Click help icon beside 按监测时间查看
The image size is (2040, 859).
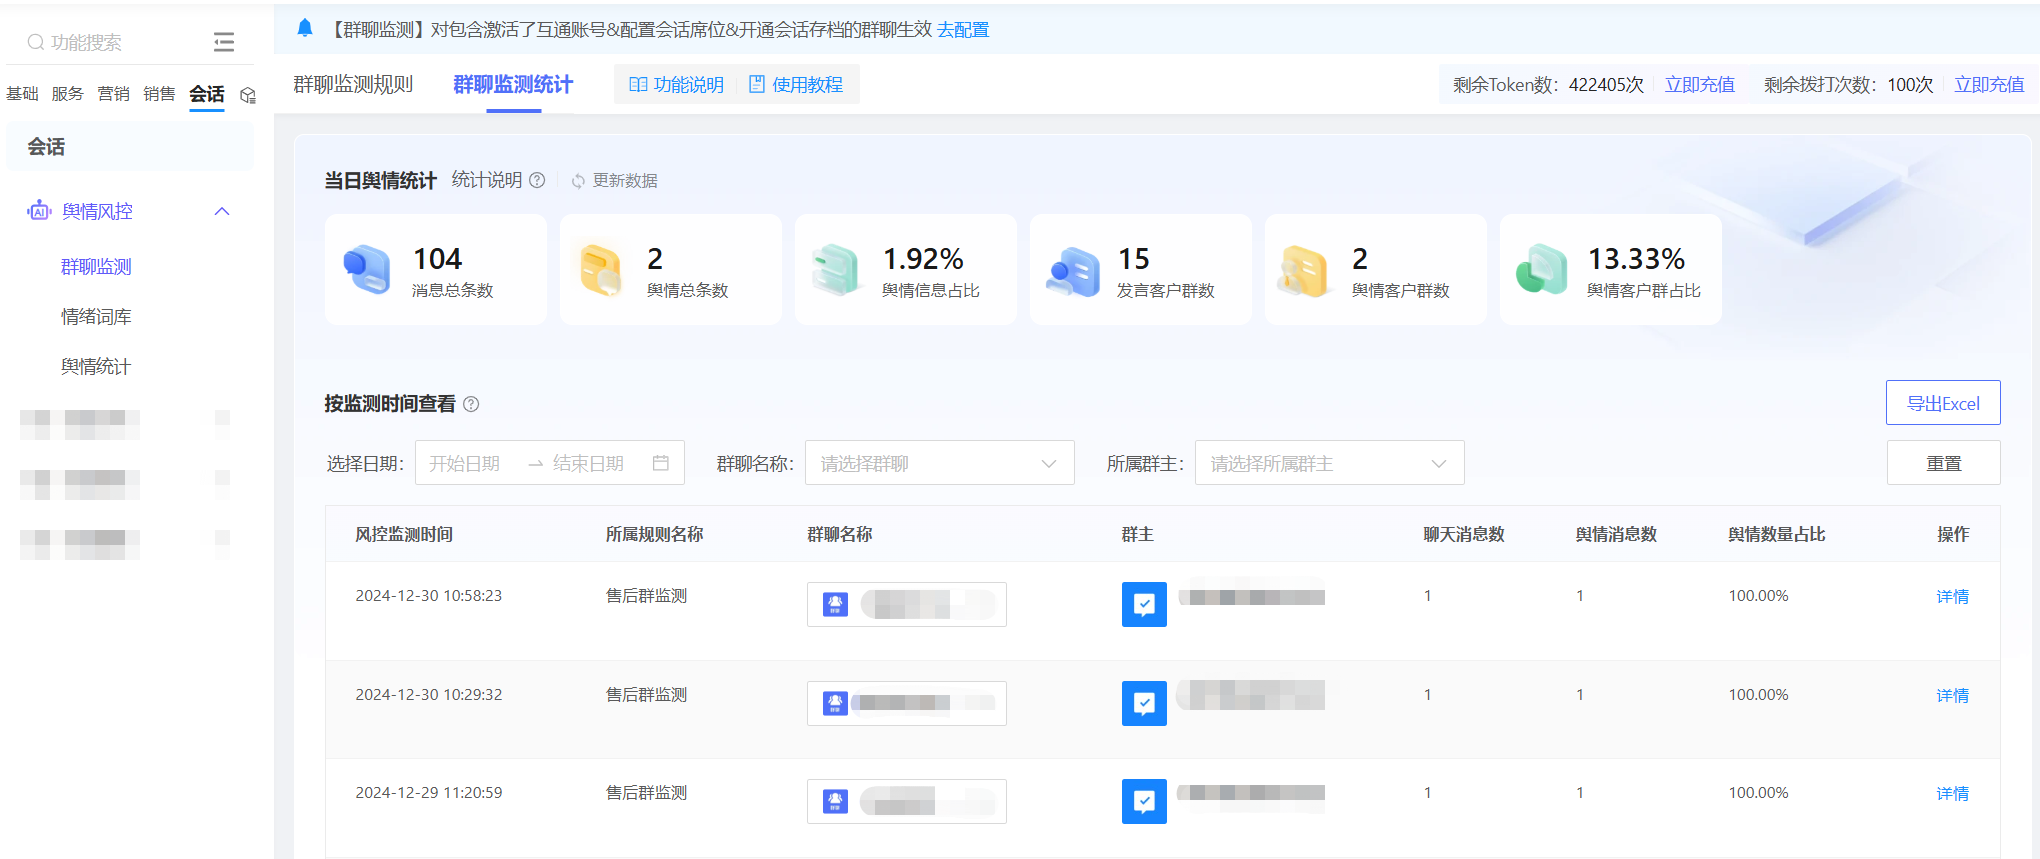pyautogui.click(x=471, y=404)
